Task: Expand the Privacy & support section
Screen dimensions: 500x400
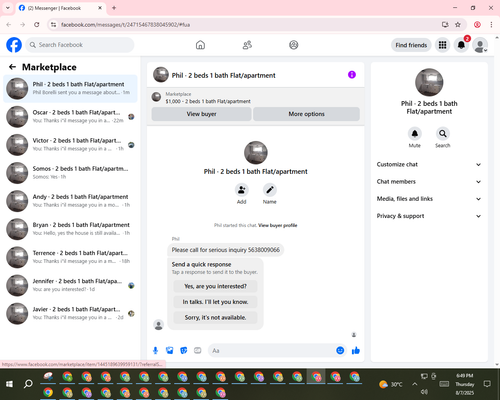Action: (x=429, y=216)
